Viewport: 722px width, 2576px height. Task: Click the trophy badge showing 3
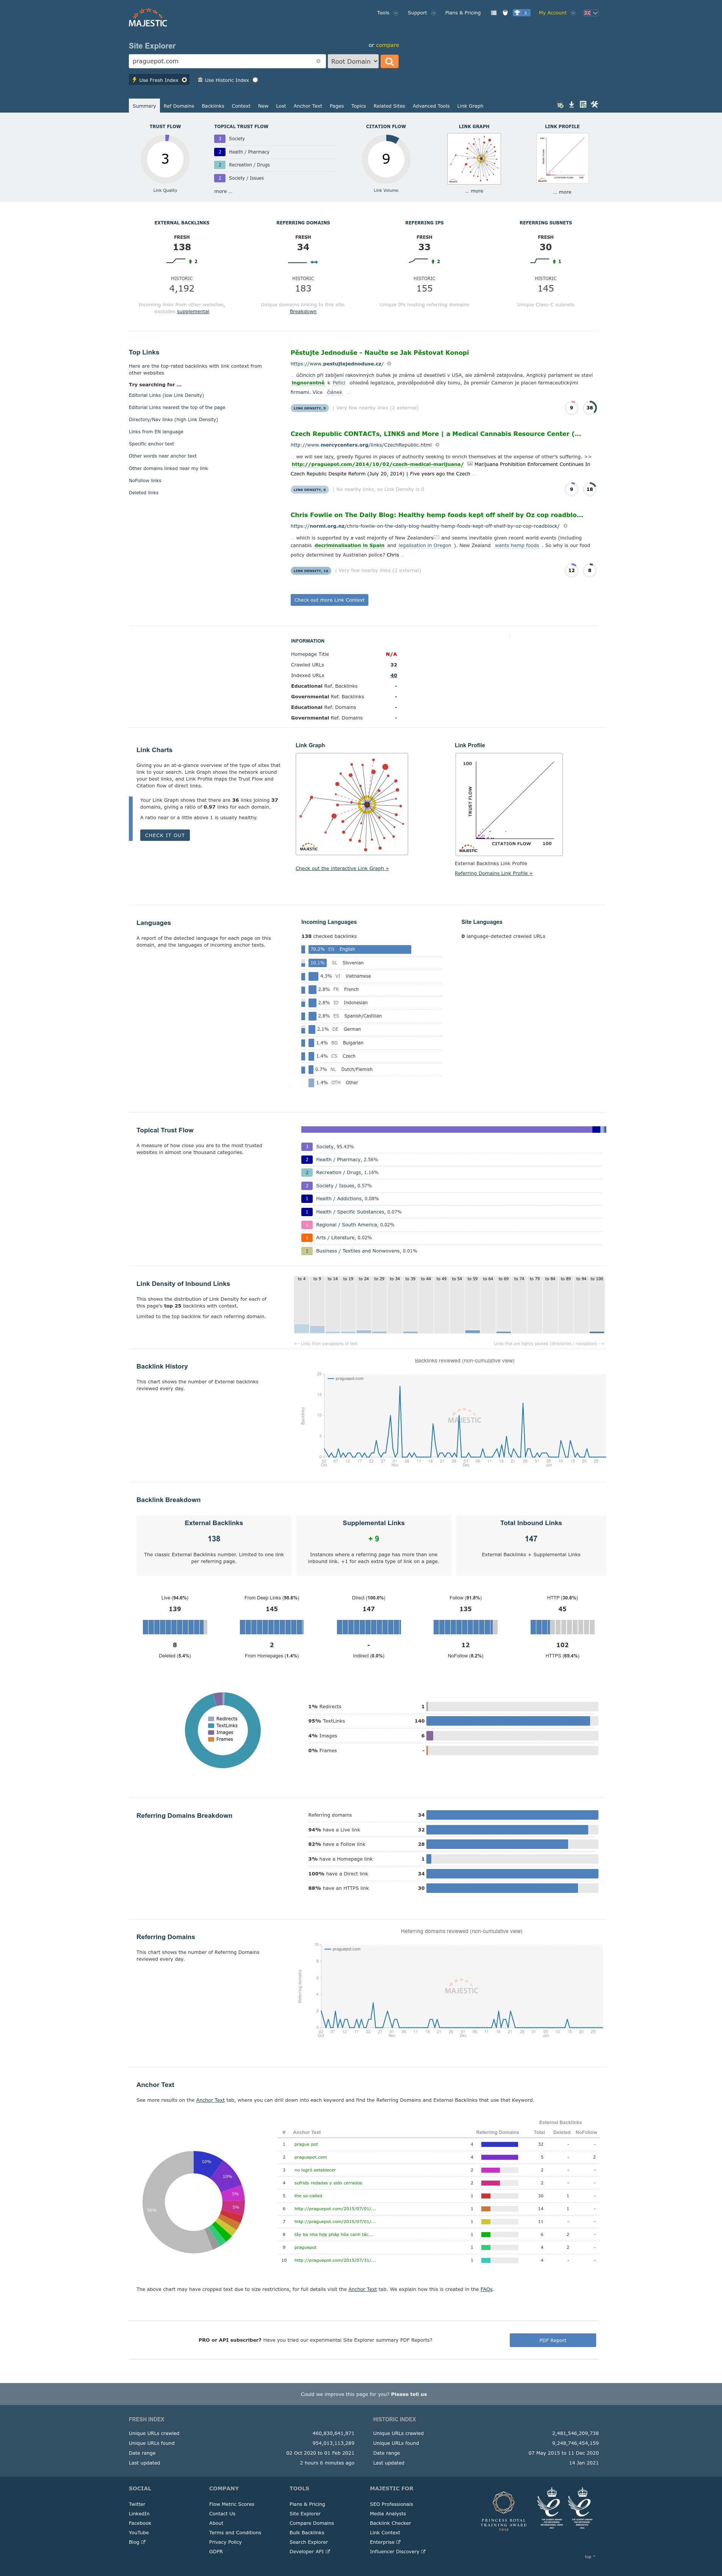pos(522,13)
